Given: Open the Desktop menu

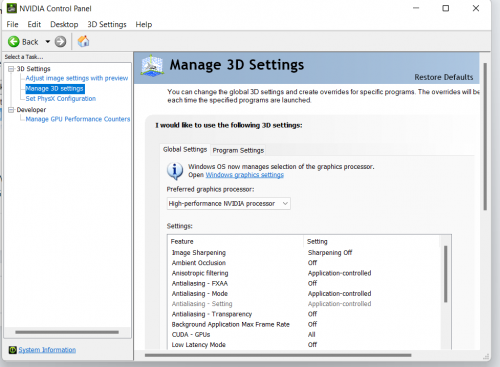Looking at the screenshot, I should point(64,24).
